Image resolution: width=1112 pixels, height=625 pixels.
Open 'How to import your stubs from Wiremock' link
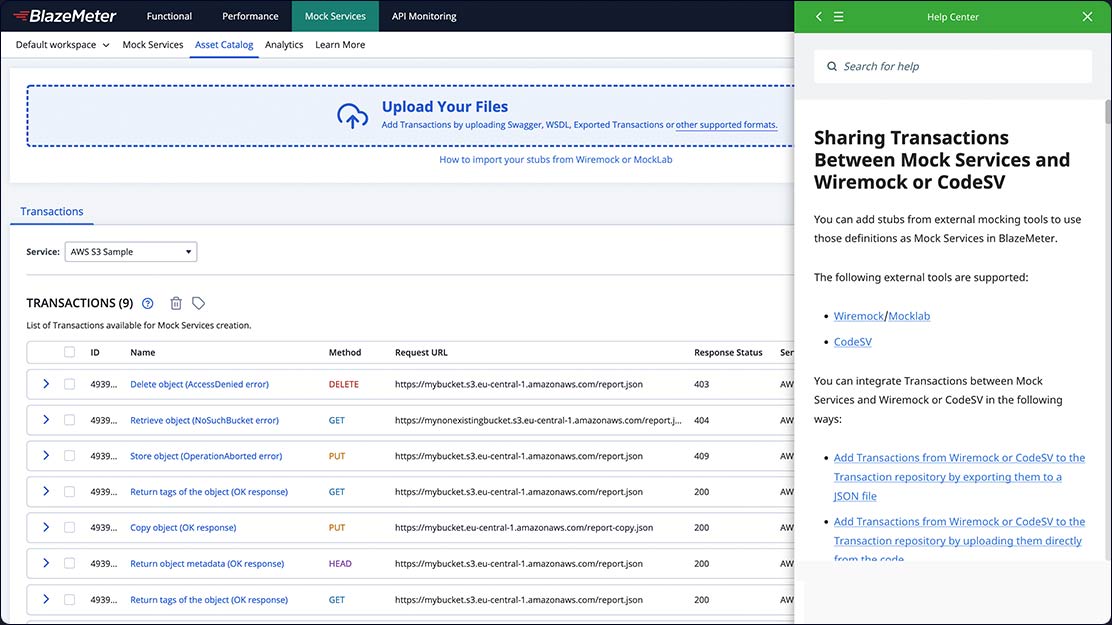pos(555,160)
